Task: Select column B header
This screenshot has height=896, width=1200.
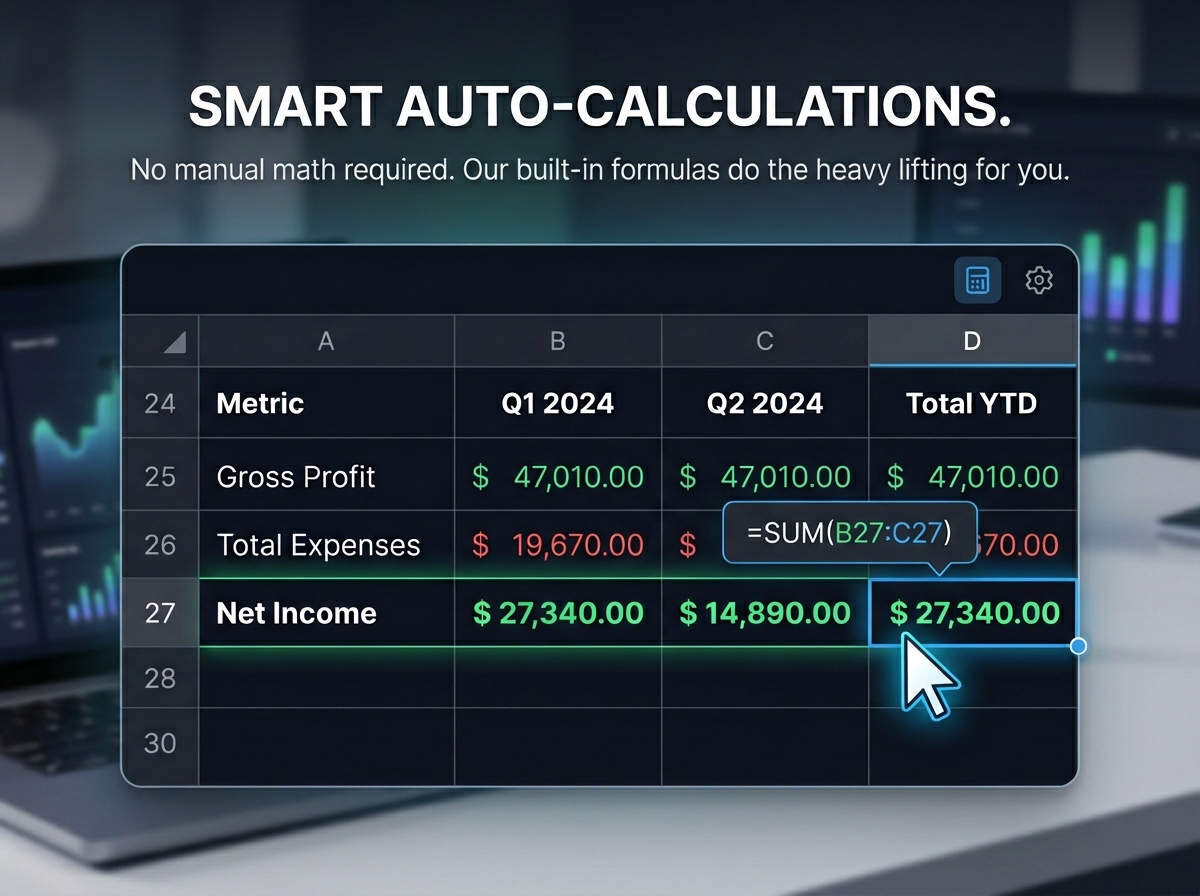Action: click(558, 342)
